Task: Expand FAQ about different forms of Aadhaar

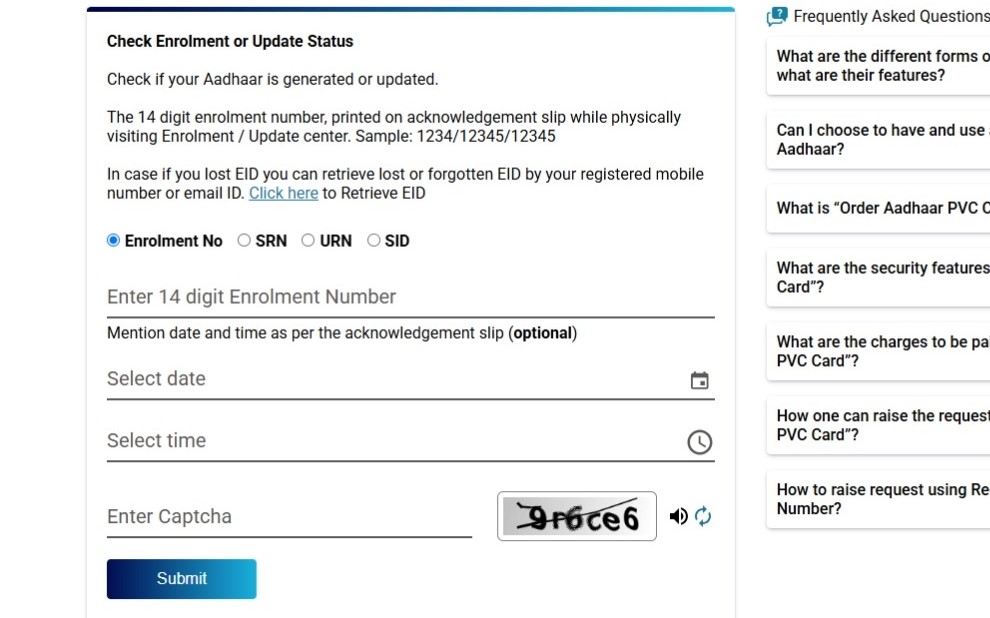Action: [878, 66]
